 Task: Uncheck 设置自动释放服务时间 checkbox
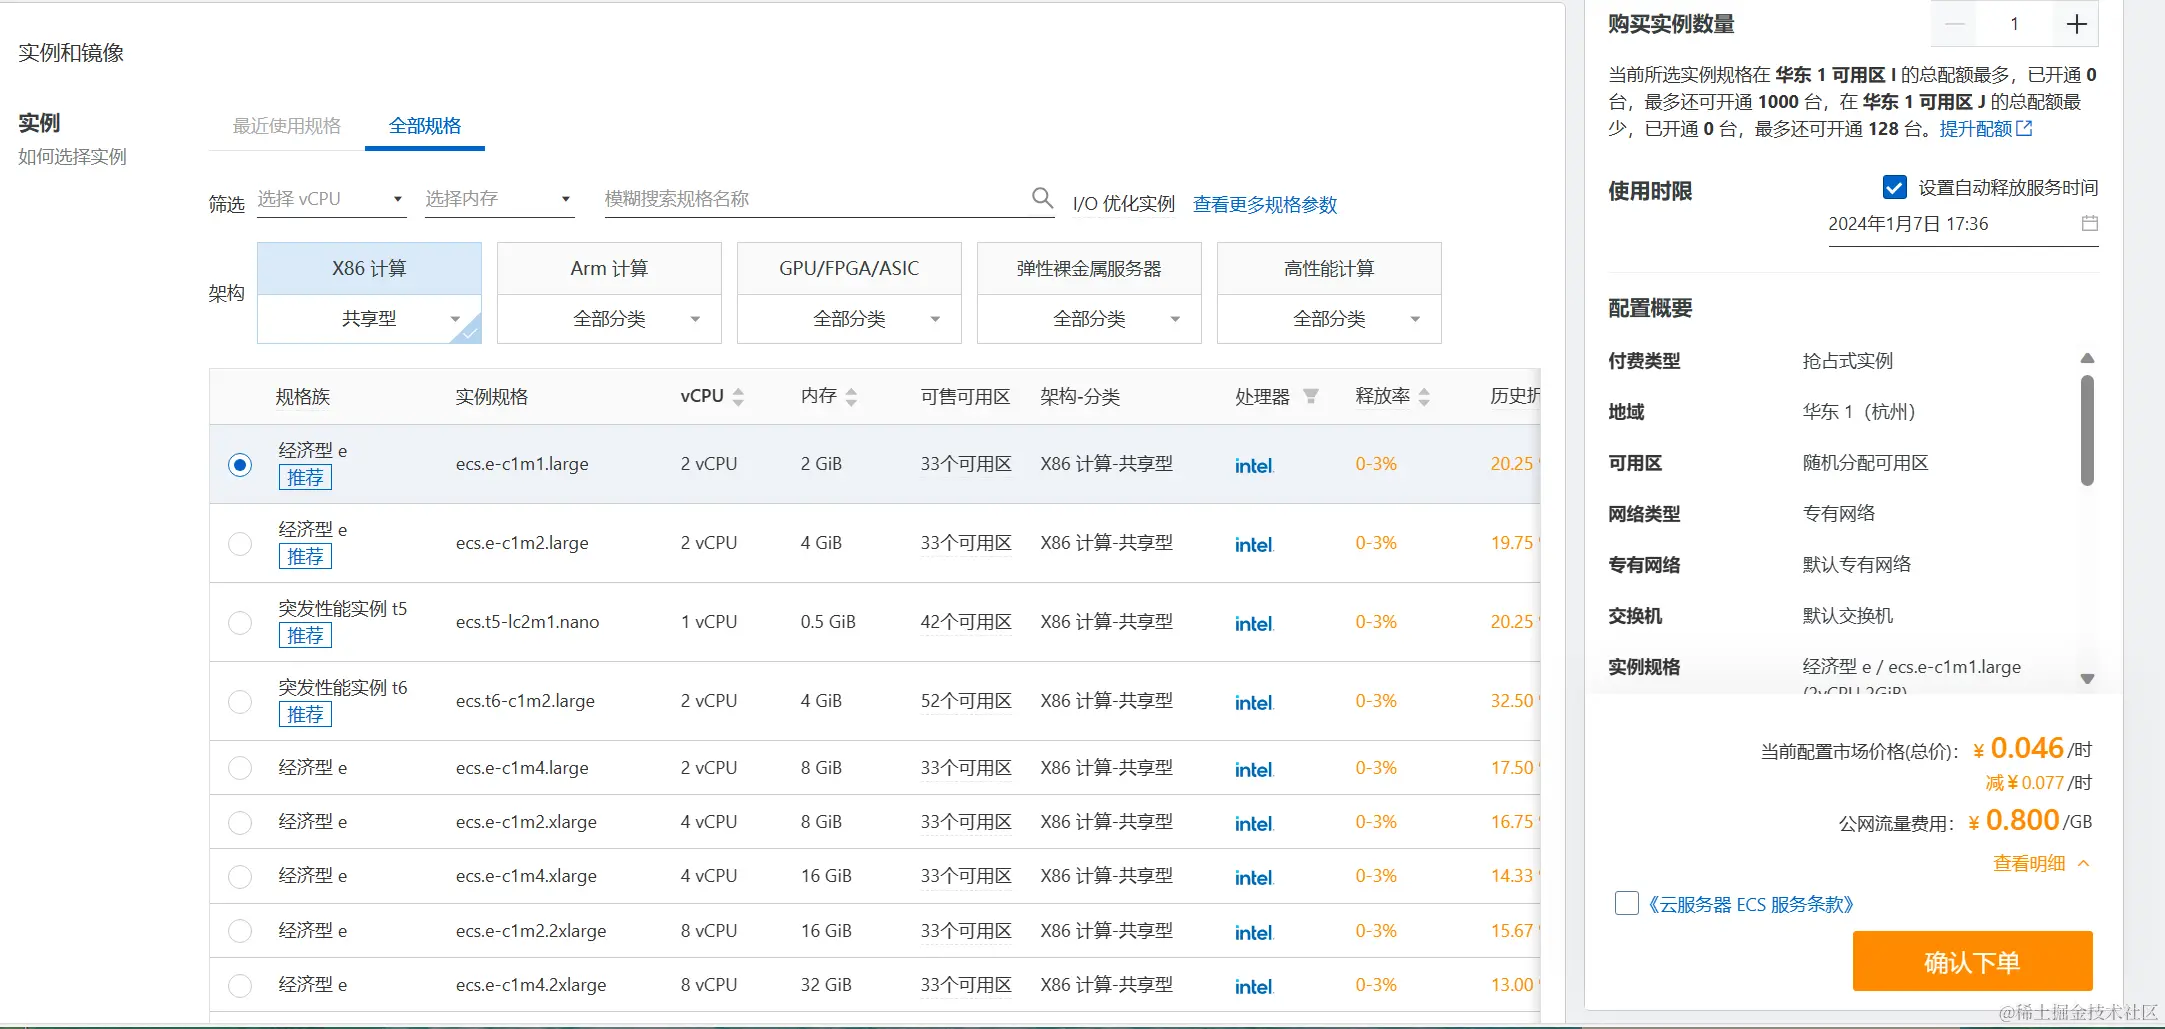pos(1894,188)
